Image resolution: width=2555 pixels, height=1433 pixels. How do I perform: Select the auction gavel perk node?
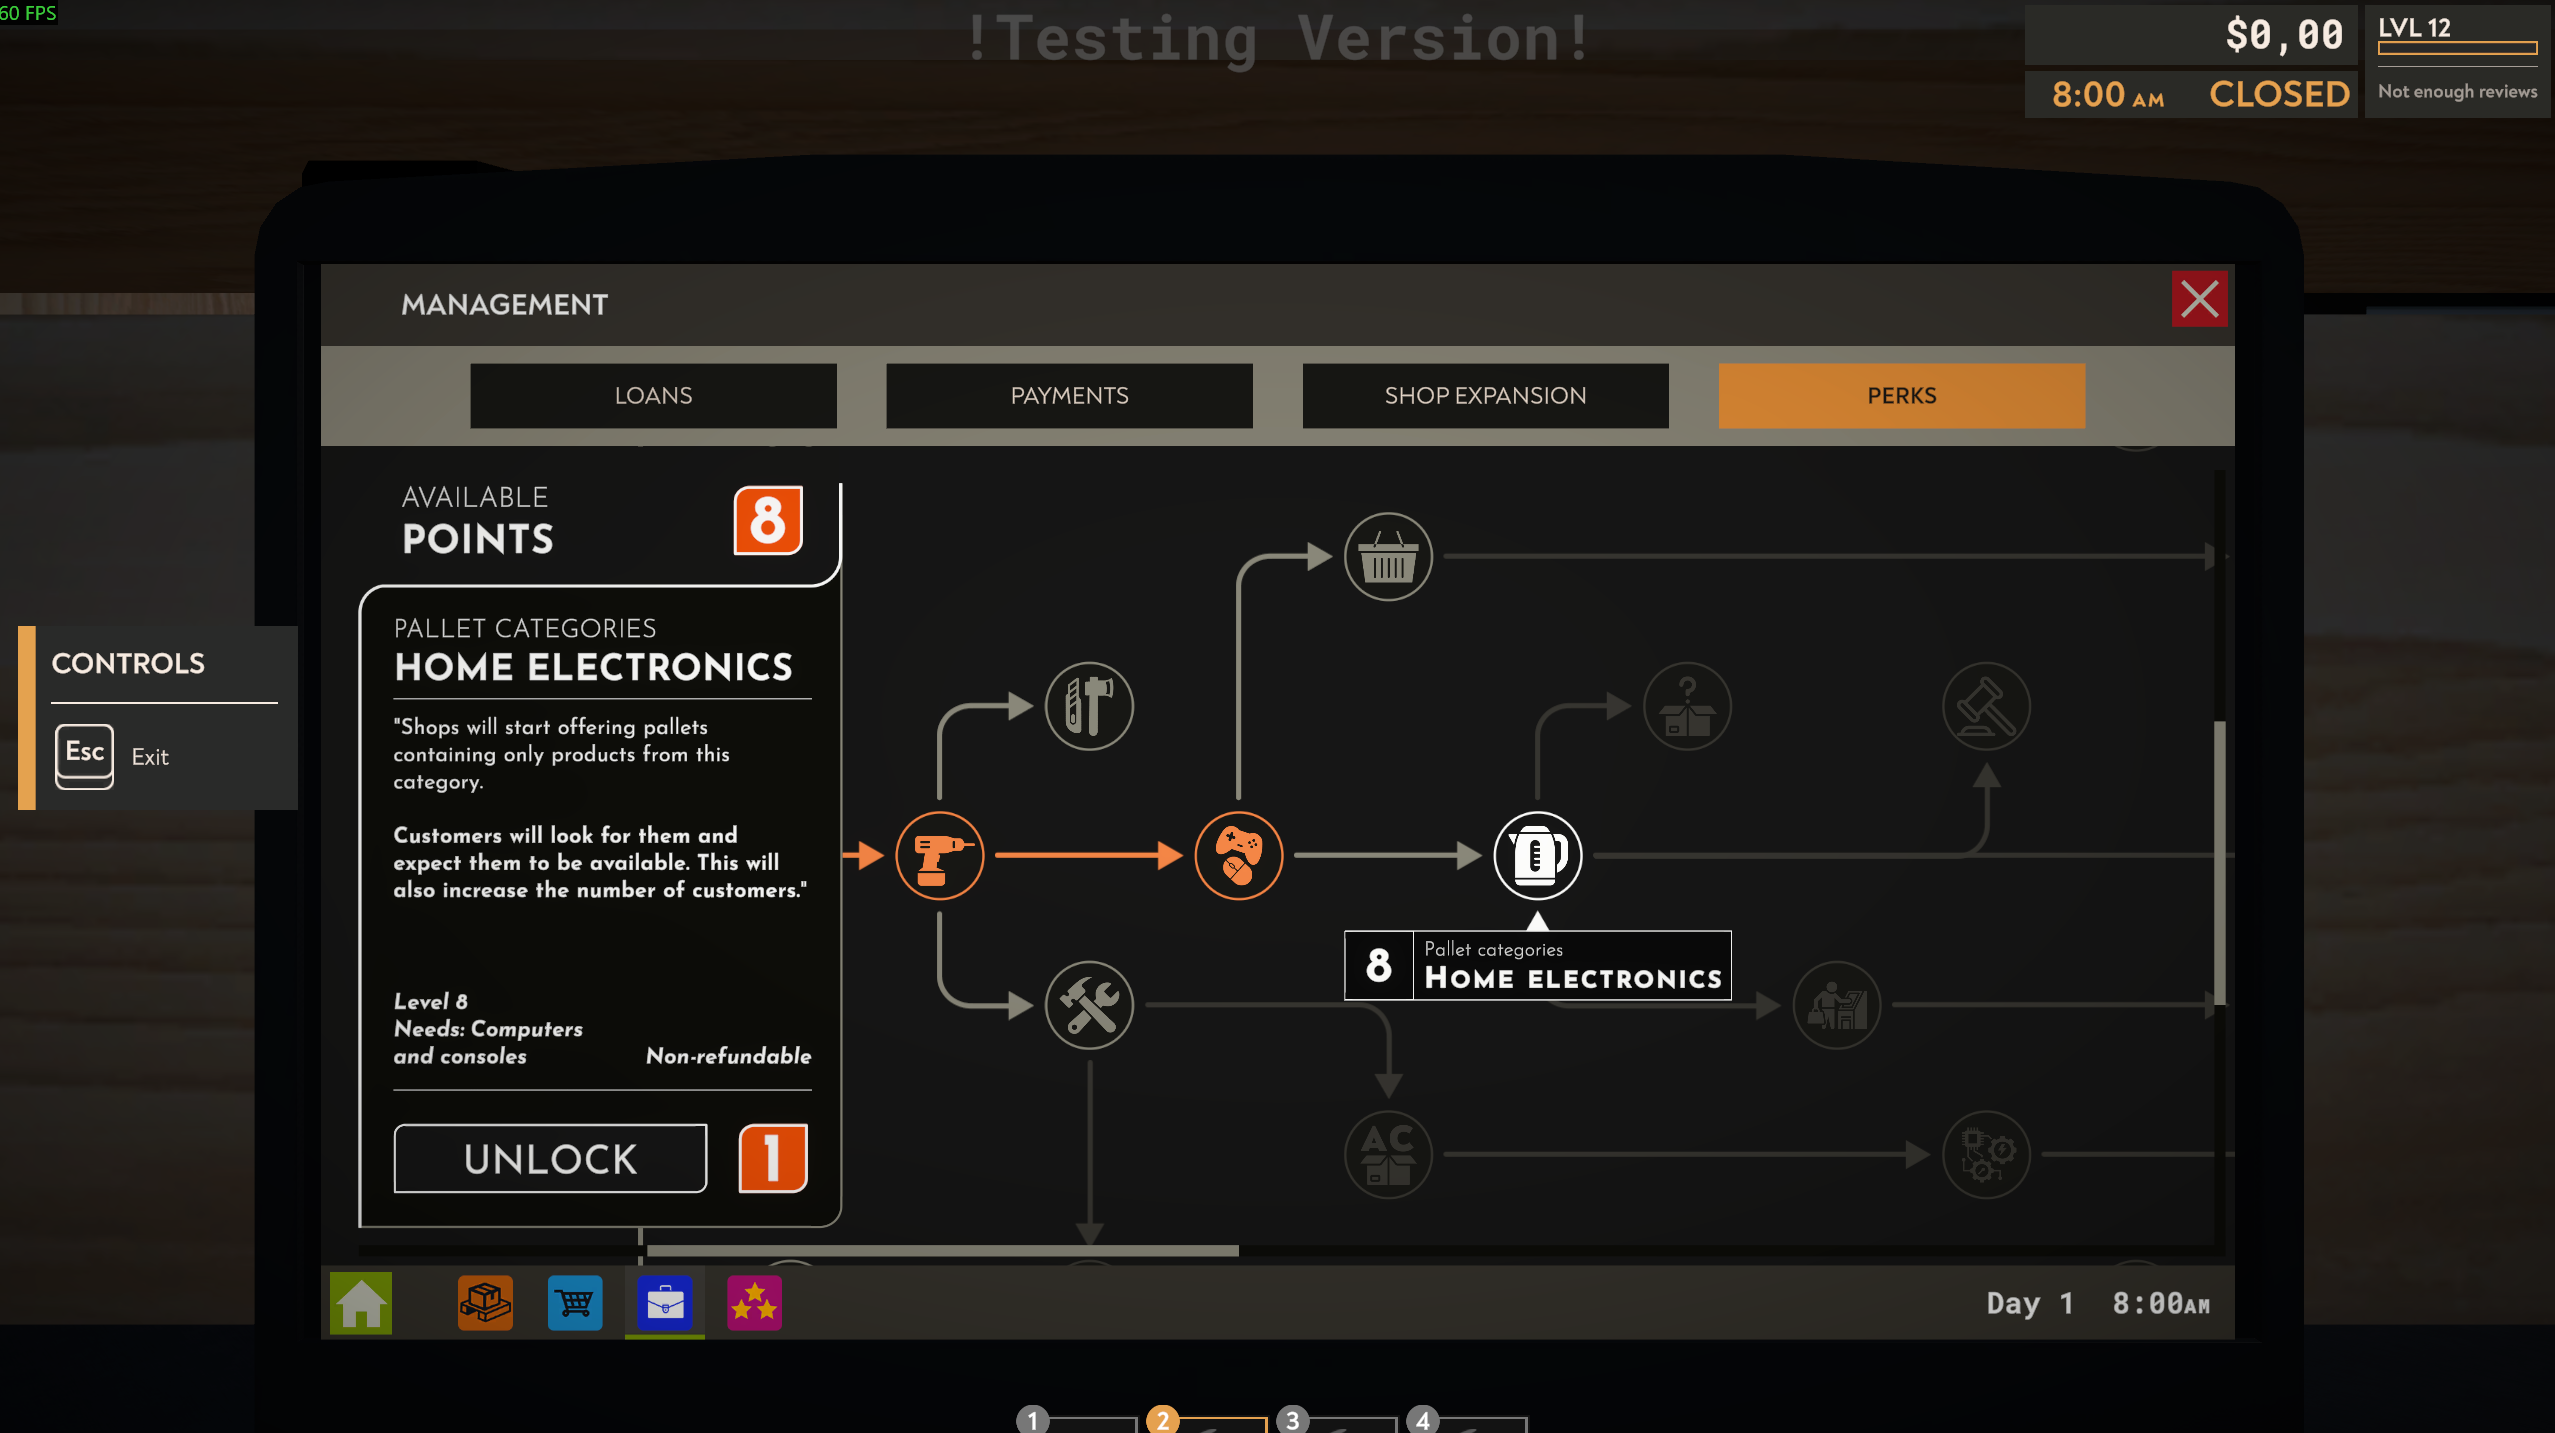1986,706
